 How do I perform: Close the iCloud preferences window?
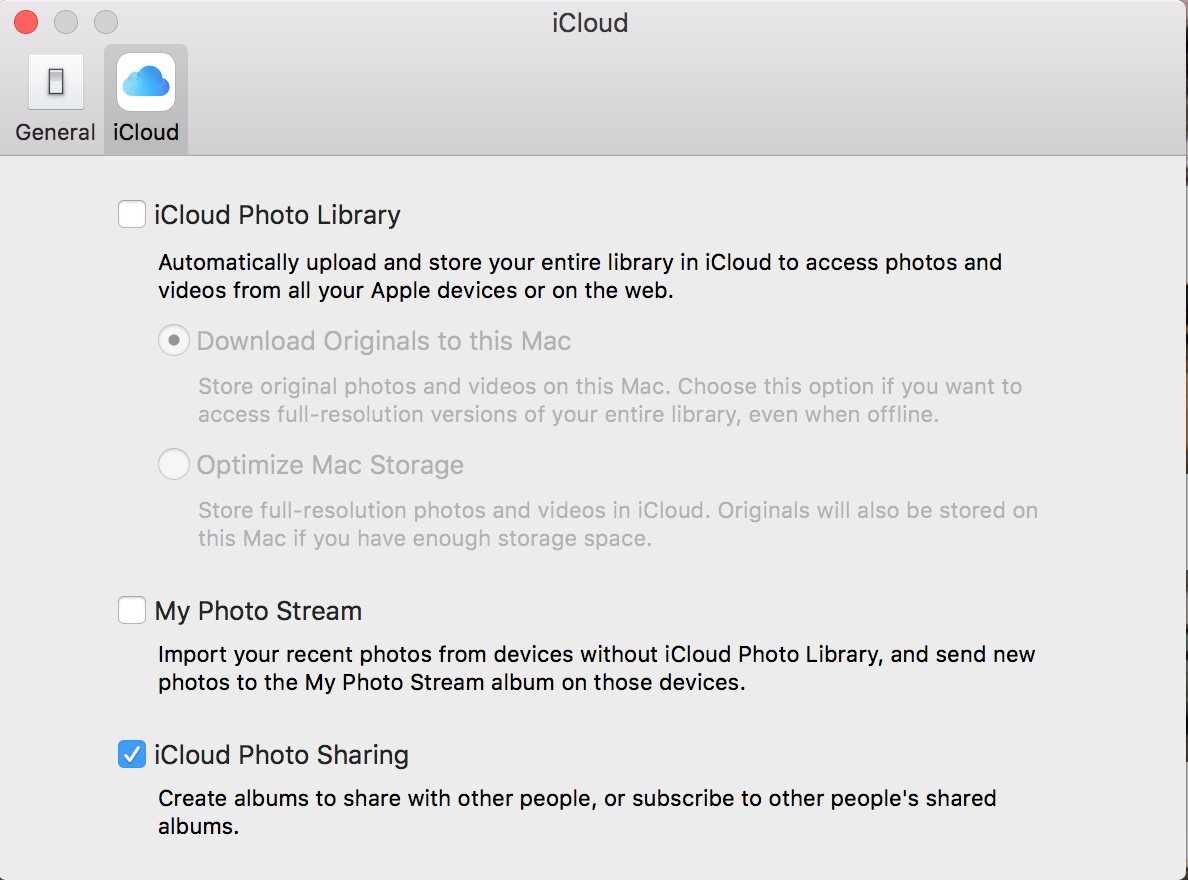[x=26, y=22]
